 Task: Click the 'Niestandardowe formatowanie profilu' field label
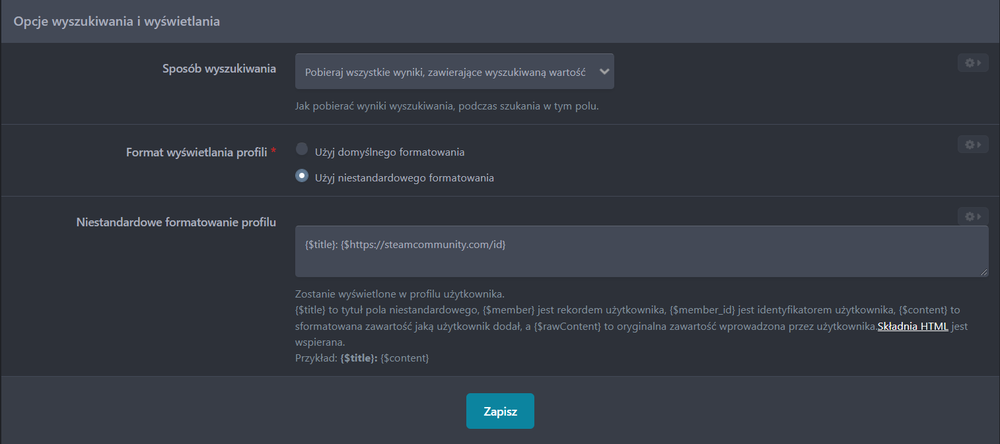(176, 221)
